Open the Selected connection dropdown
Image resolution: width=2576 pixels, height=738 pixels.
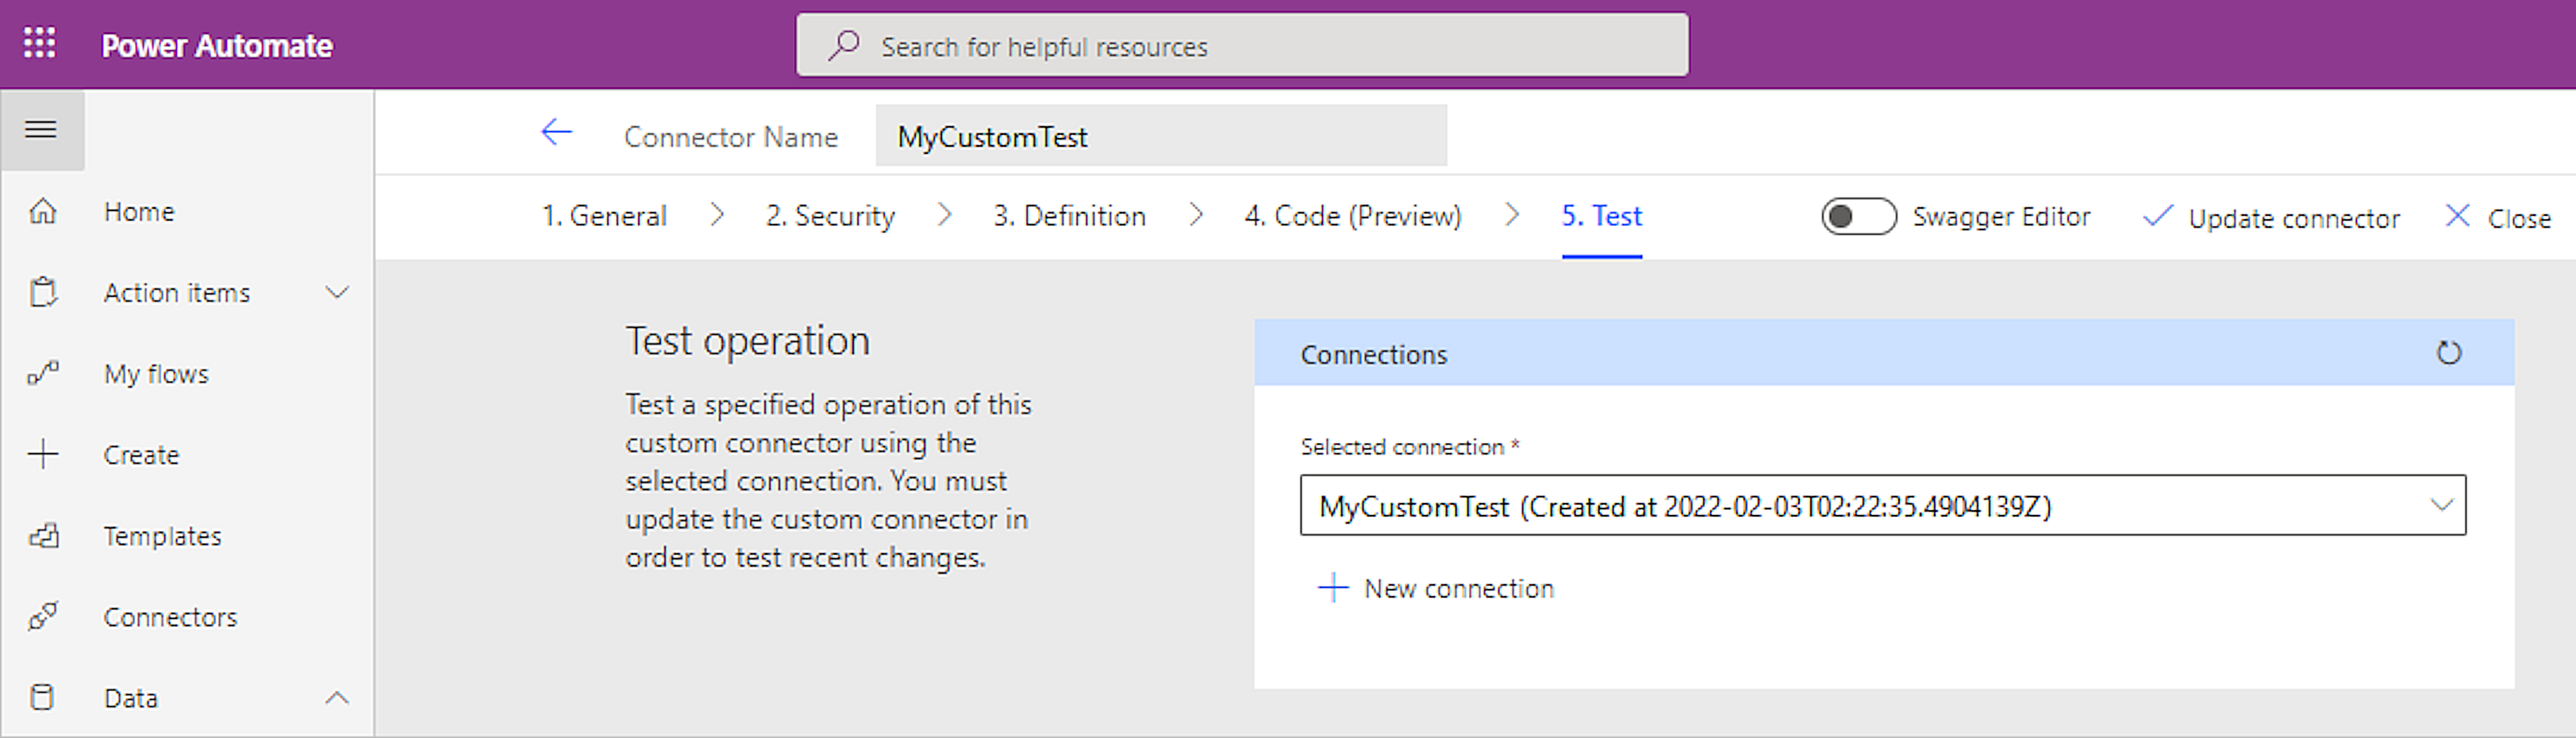(x=1882, y=506)
